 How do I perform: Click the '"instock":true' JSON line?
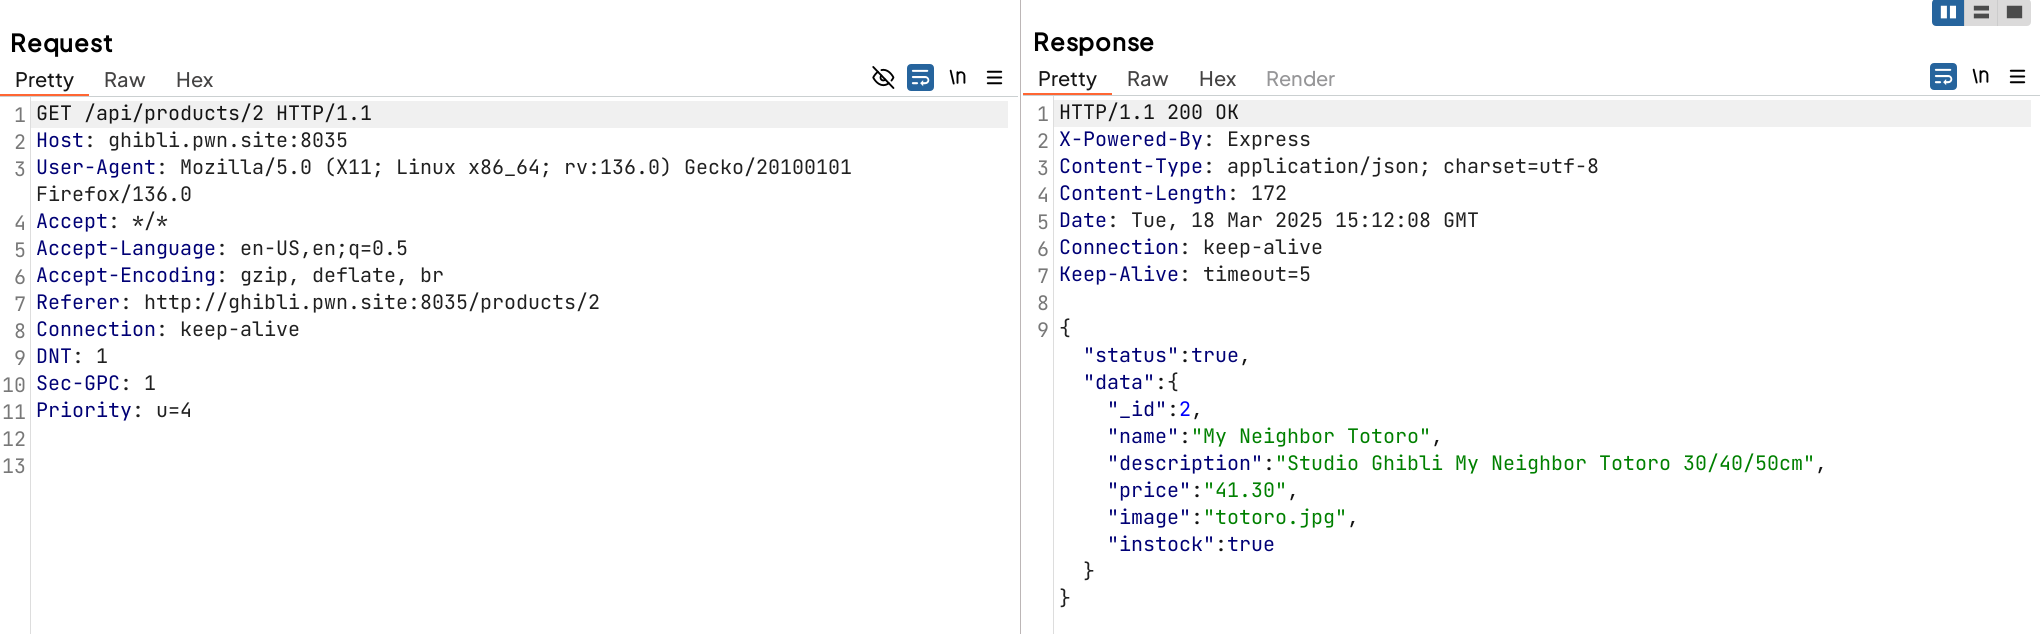pyautogui.click(x=1191, y=545)
